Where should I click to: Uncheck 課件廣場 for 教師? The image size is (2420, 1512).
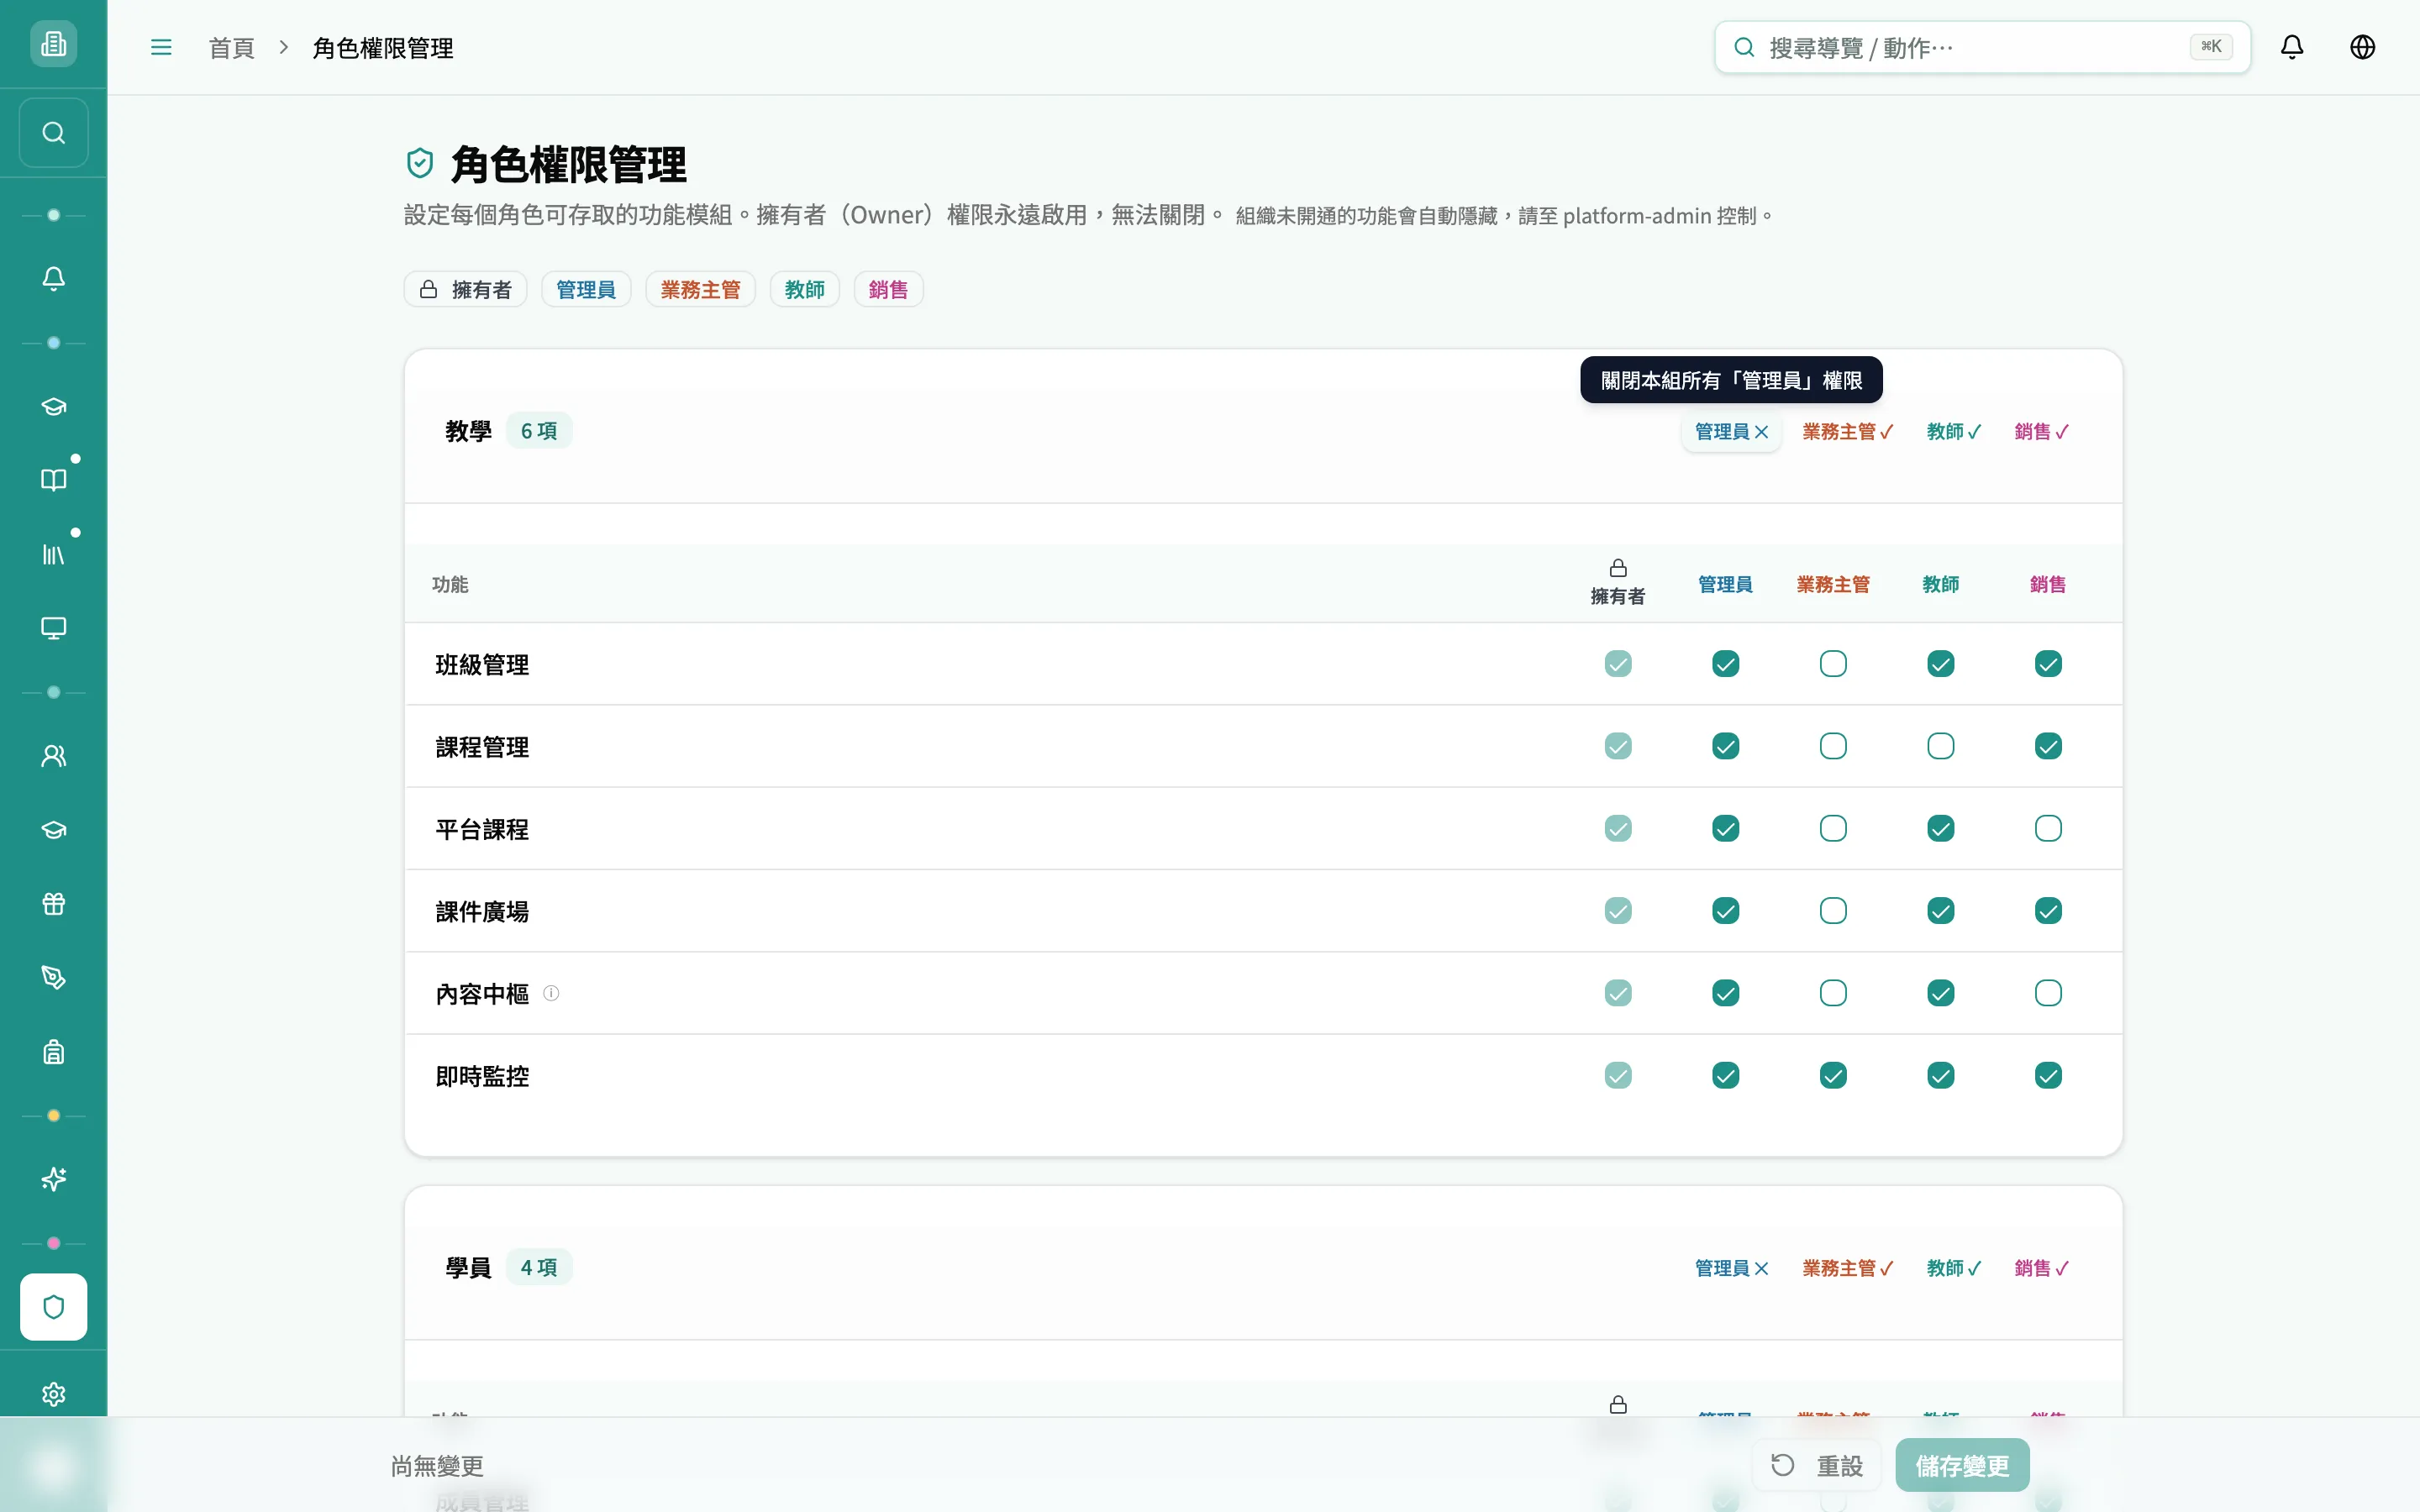pyautogui.click(x=1940, y=911)
